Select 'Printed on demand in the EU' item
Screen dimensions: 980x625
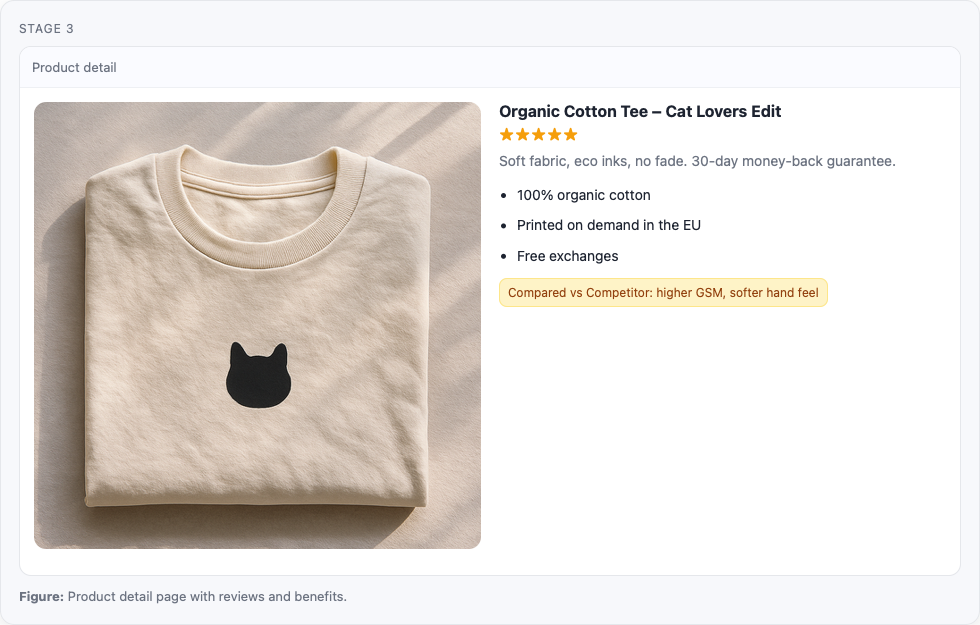[x=608, y=225]
